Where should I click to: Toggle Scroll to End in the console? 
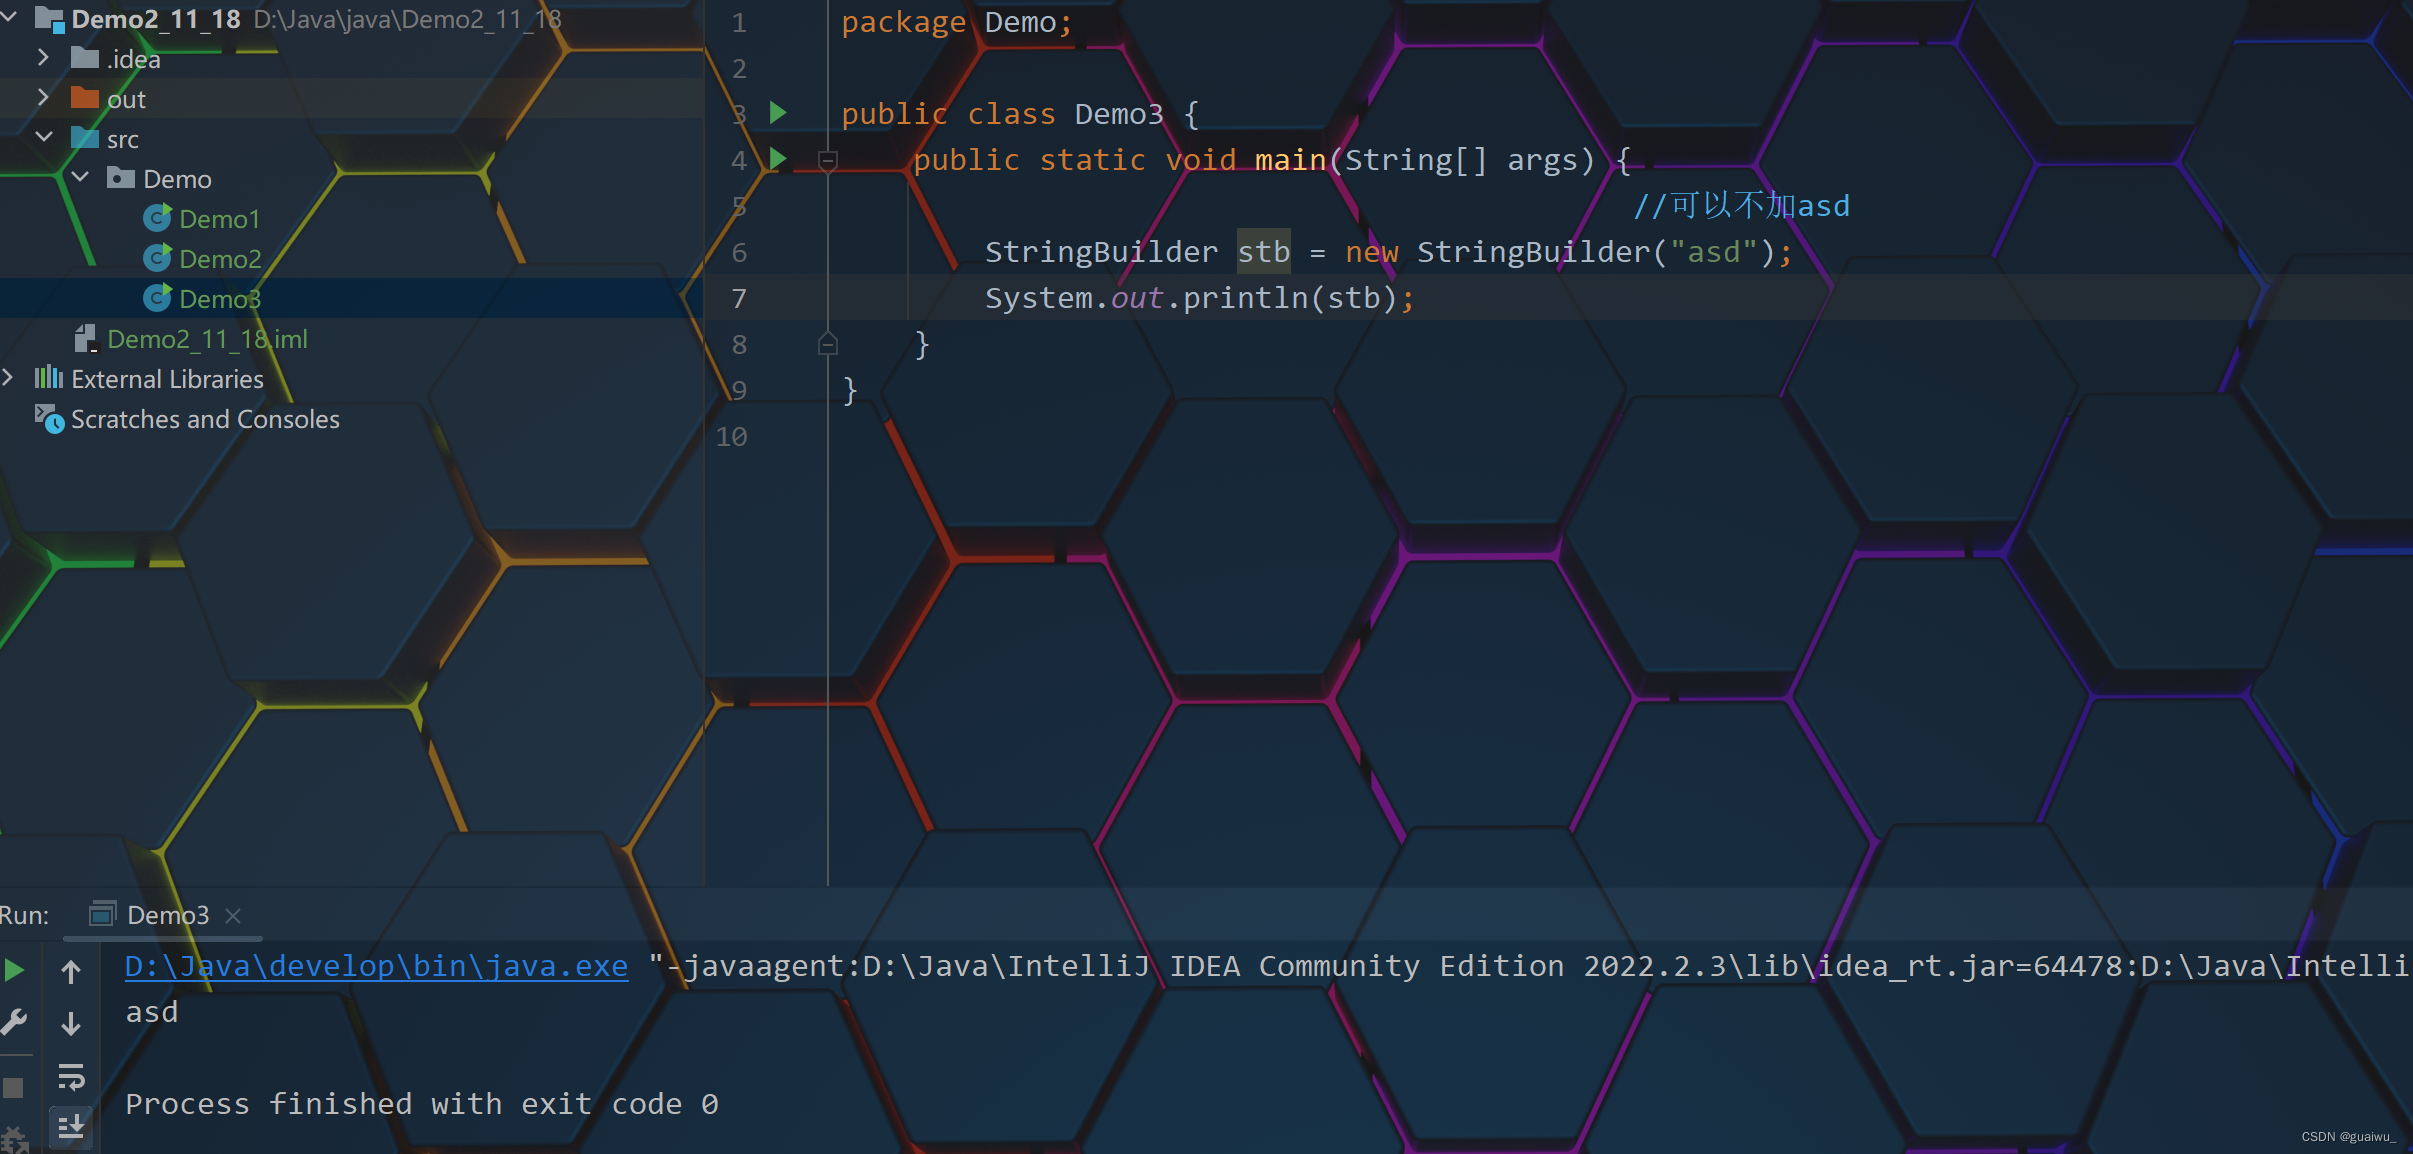tap(70, 1125)
